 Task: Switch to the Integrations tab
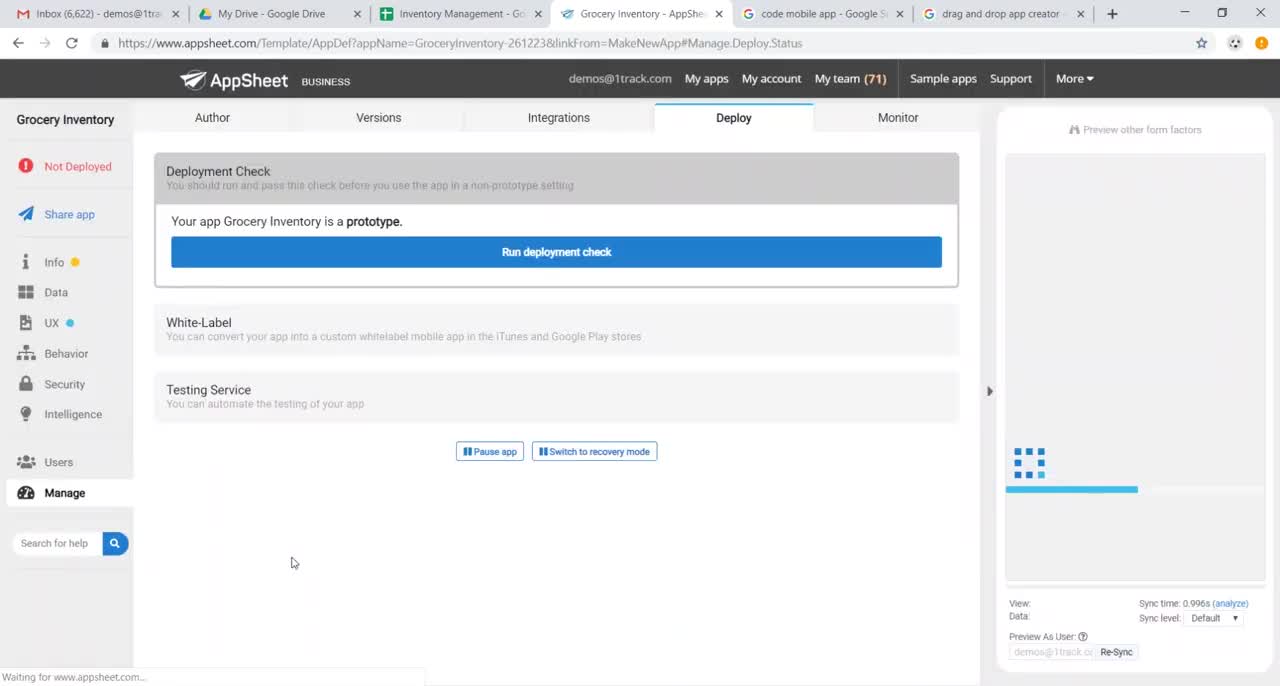click(x=558, y=118)
